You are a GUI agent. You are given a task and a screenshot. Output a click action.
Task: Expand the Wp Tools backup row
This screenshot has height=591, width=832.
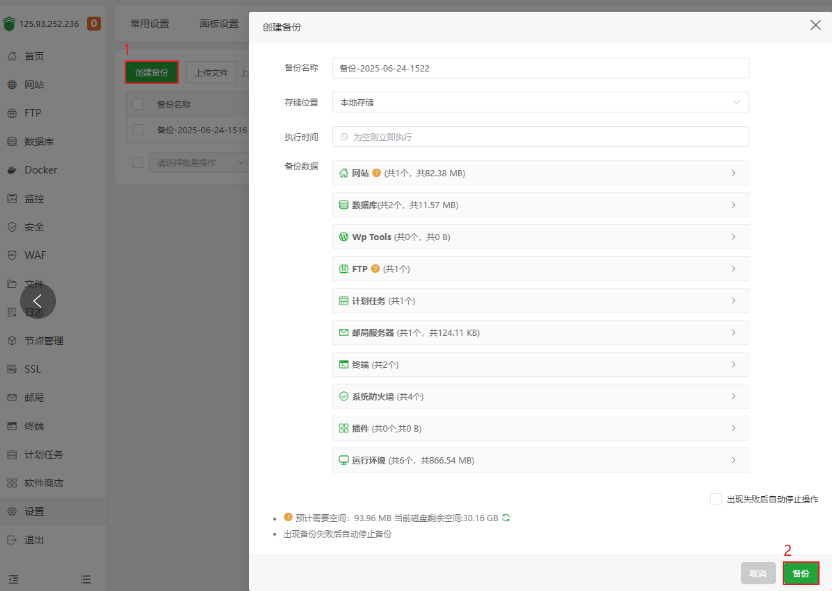click(x=540, y=237)
